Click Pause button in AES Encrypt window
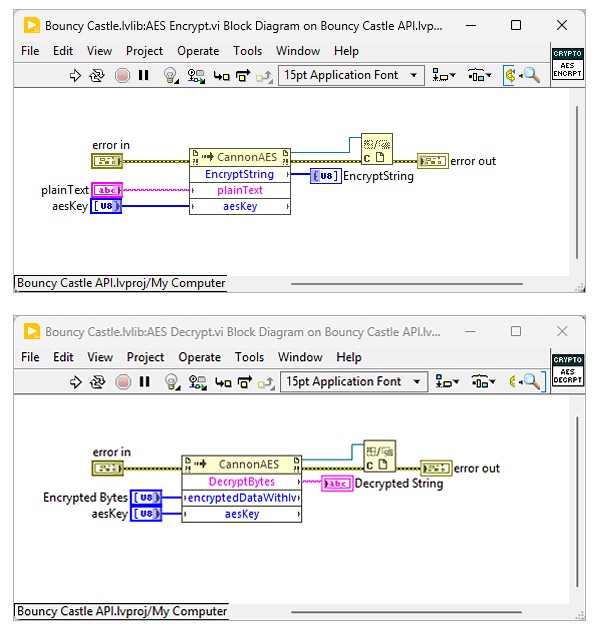The width and height of the screenshot is (599, 630). click(143, 75)
